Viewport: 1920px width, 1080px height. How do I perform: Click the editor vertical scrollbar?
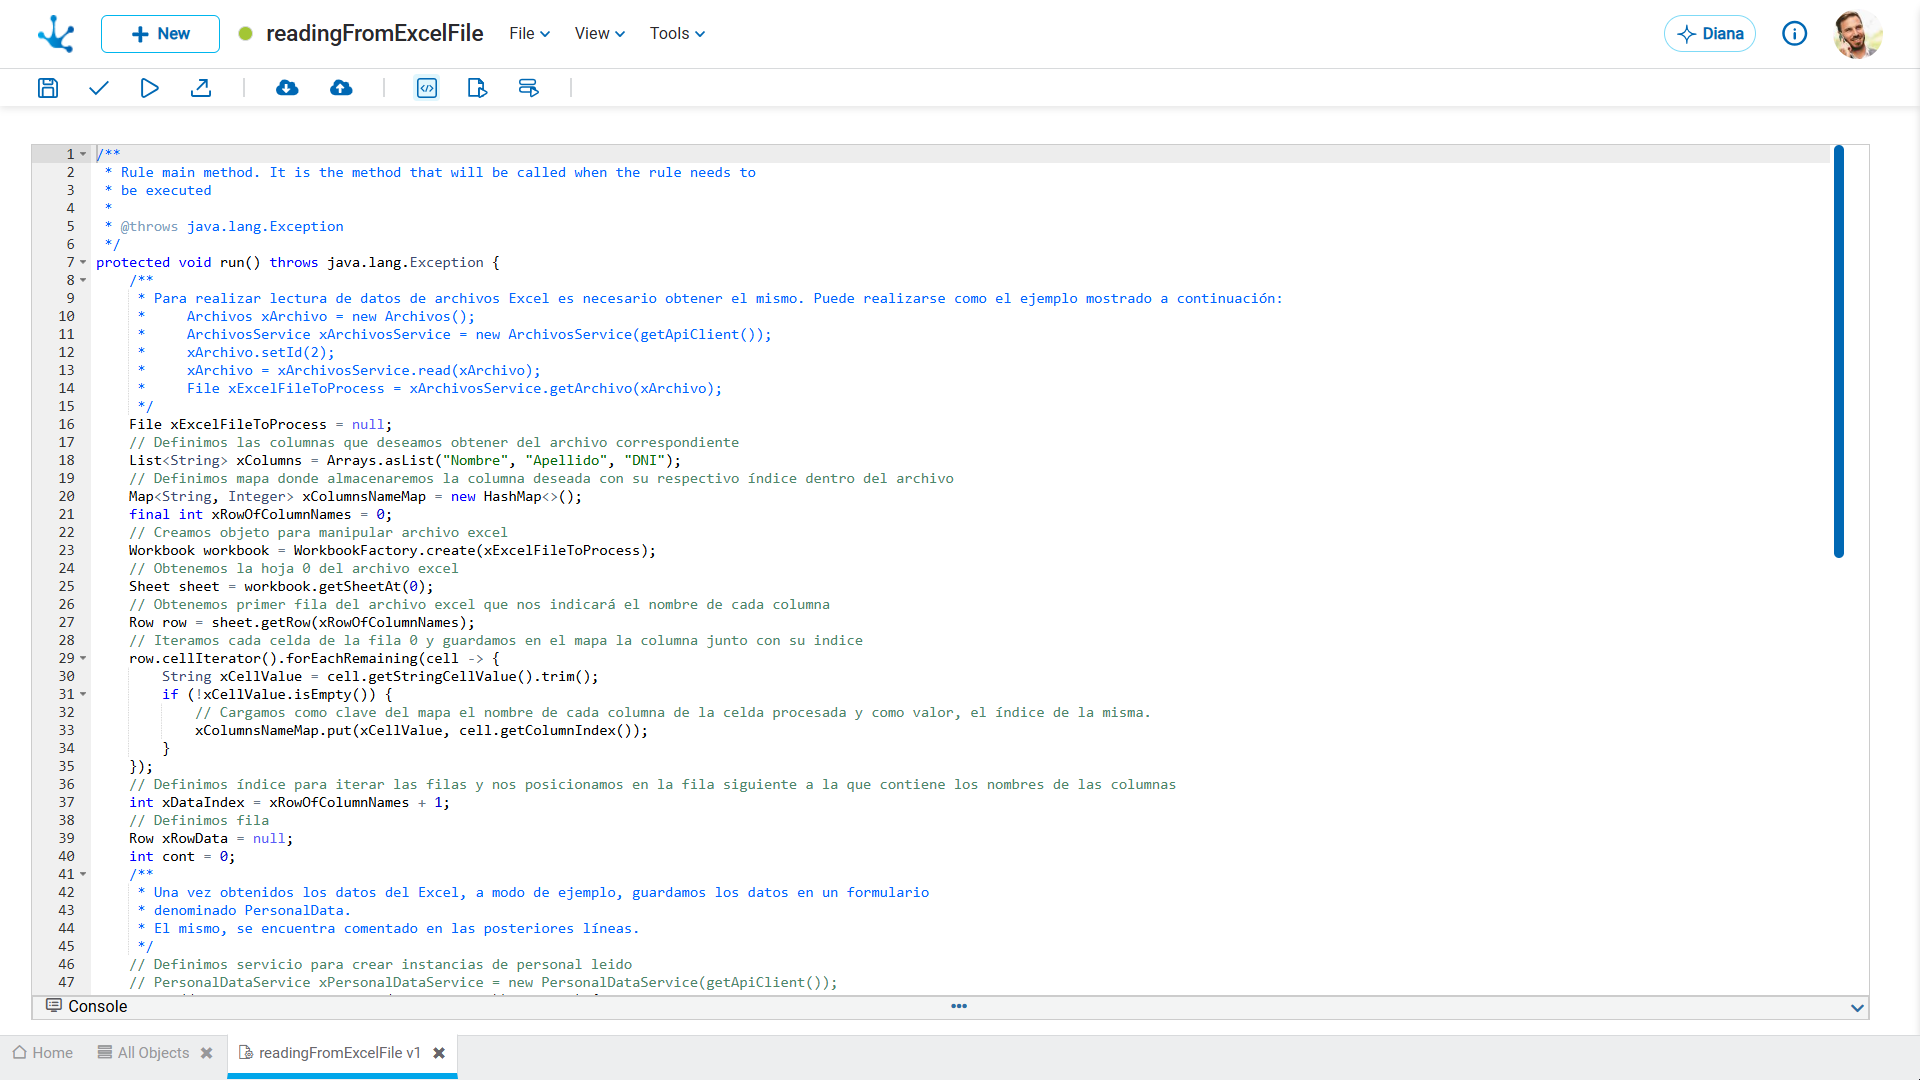tap(1838, 352)
